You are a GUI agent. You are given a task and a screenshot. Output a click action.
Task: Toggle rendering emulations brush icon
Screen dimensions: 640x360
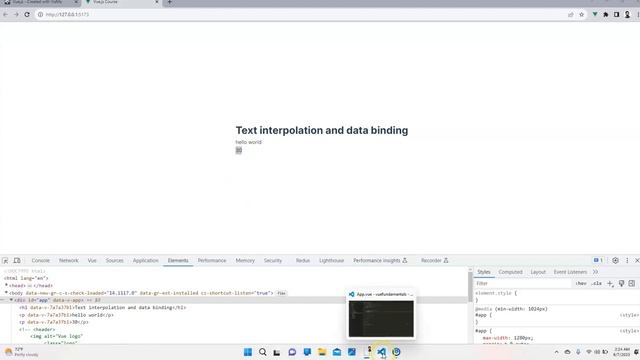point(621,283)
